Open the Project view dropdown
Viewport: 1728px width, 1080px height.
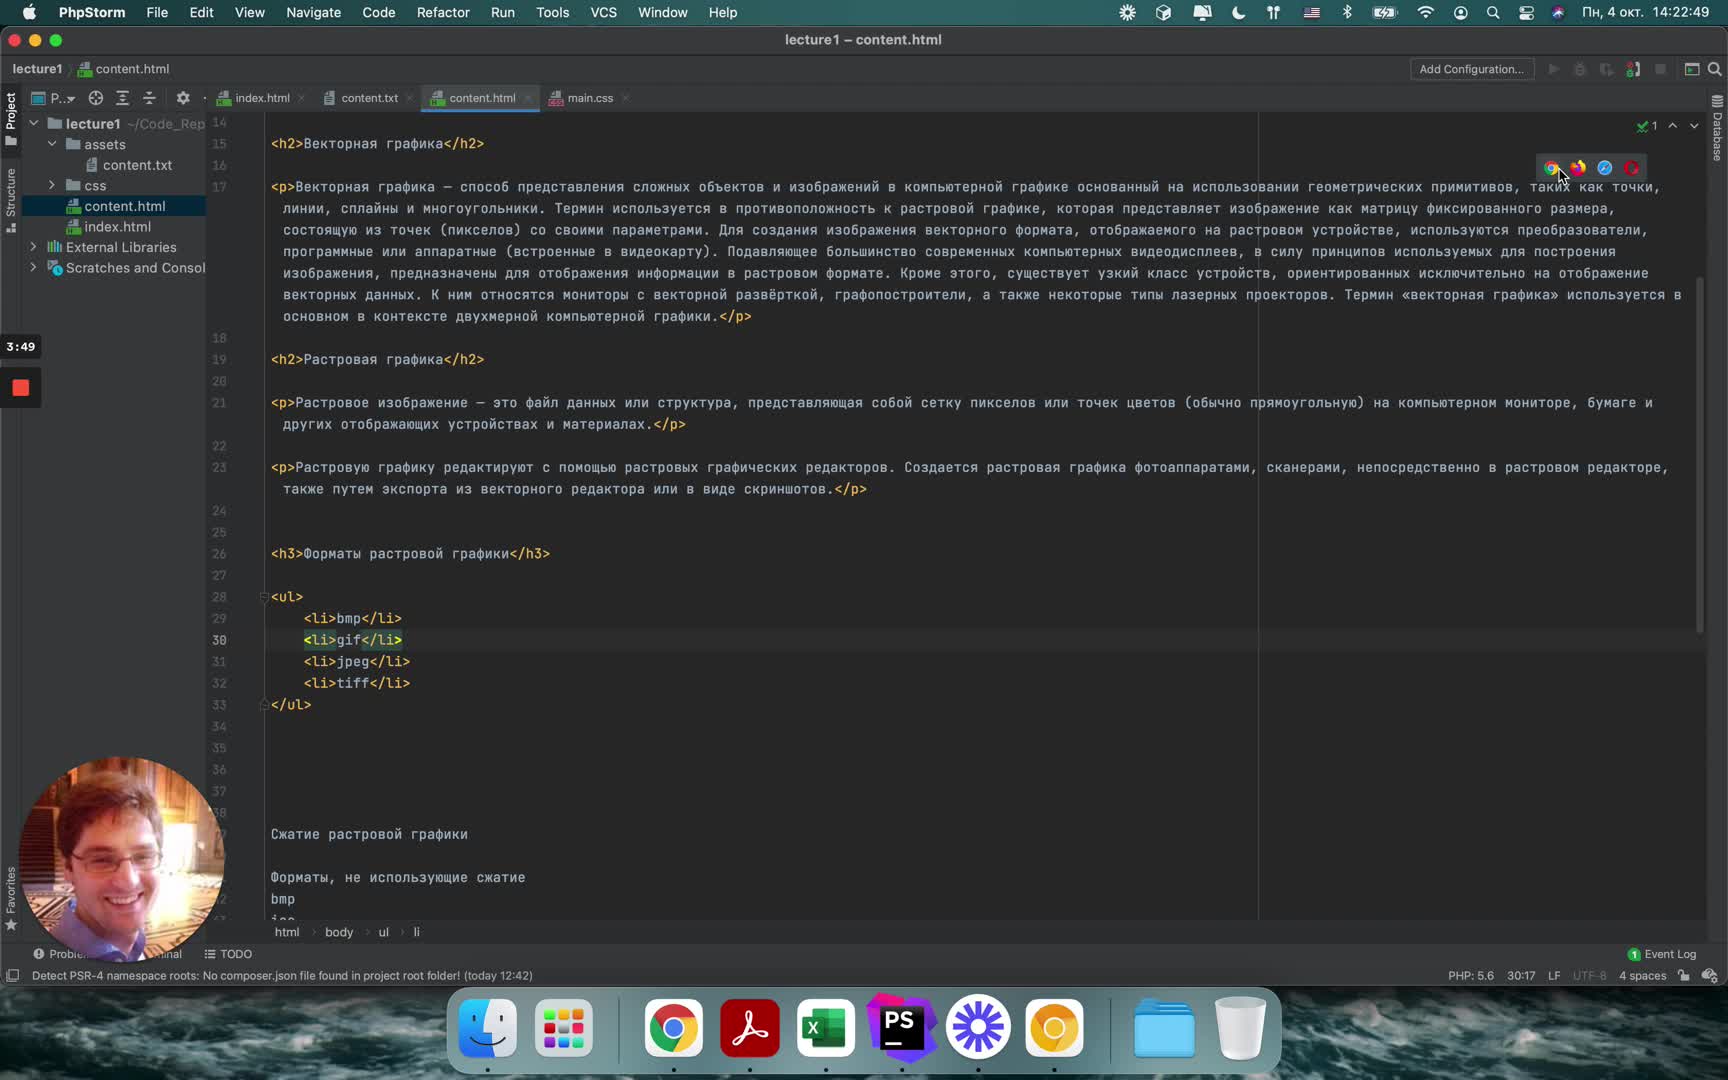(x=54, y=98)
